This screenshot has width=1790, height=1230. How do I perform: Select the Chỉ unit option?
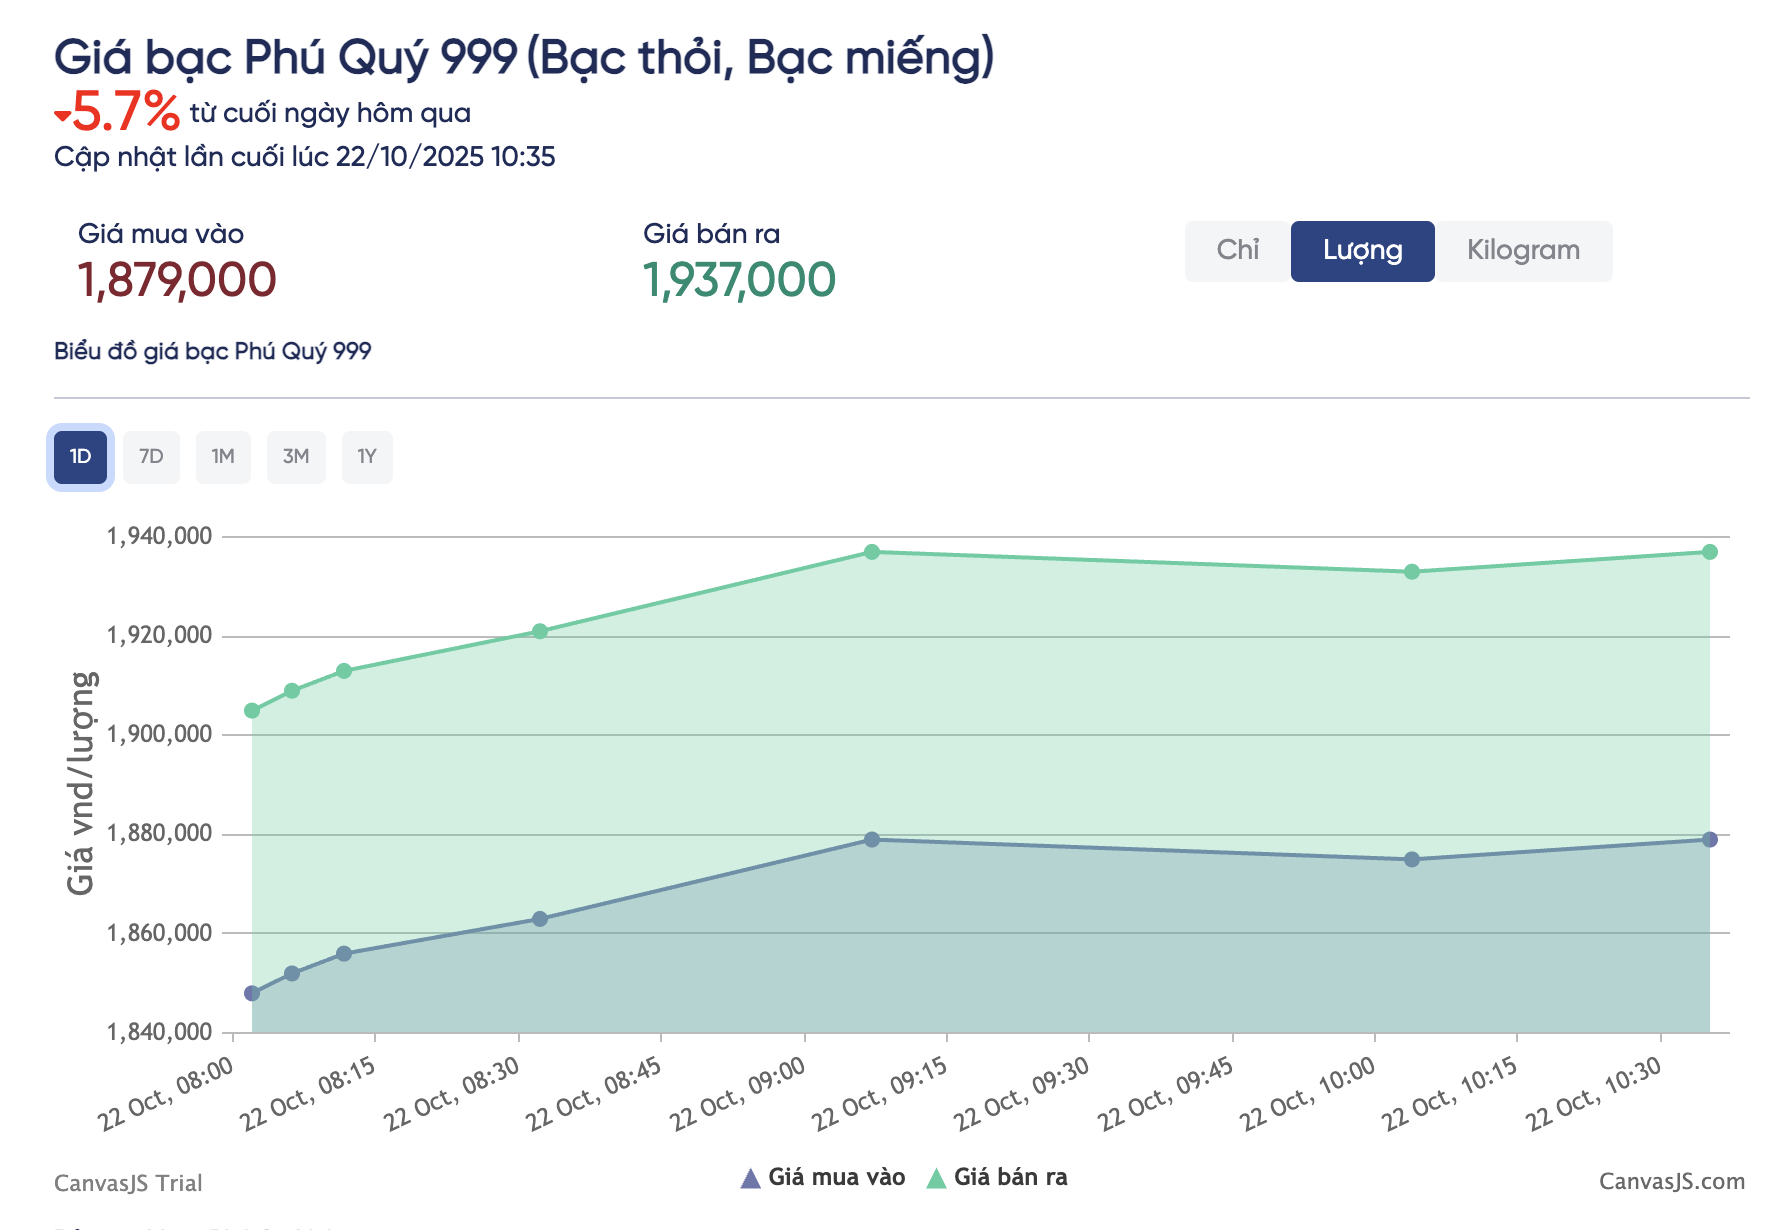tap(1237, 250)
